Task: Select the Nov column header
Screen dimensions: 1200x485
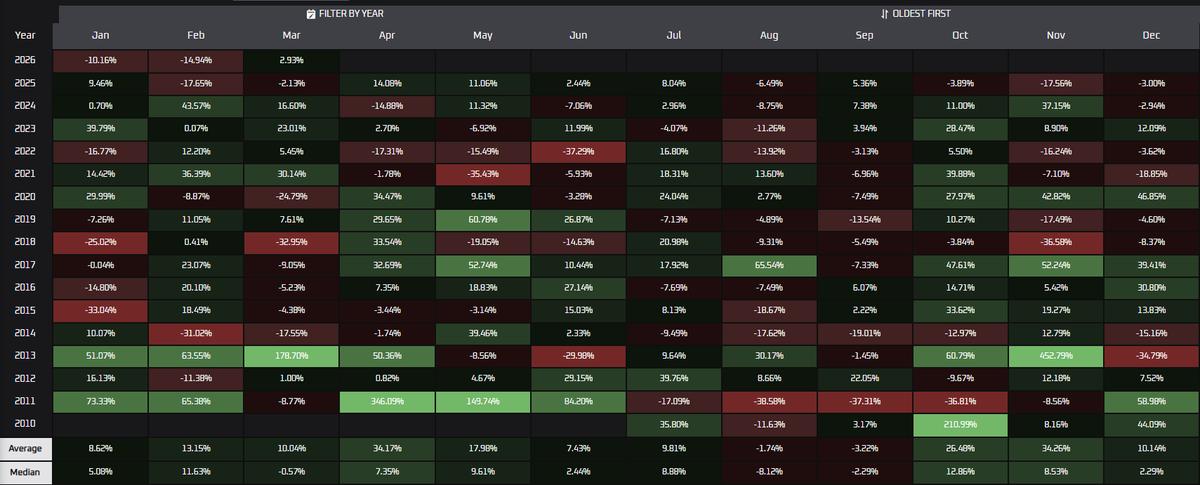Action: pos(1057,35)
